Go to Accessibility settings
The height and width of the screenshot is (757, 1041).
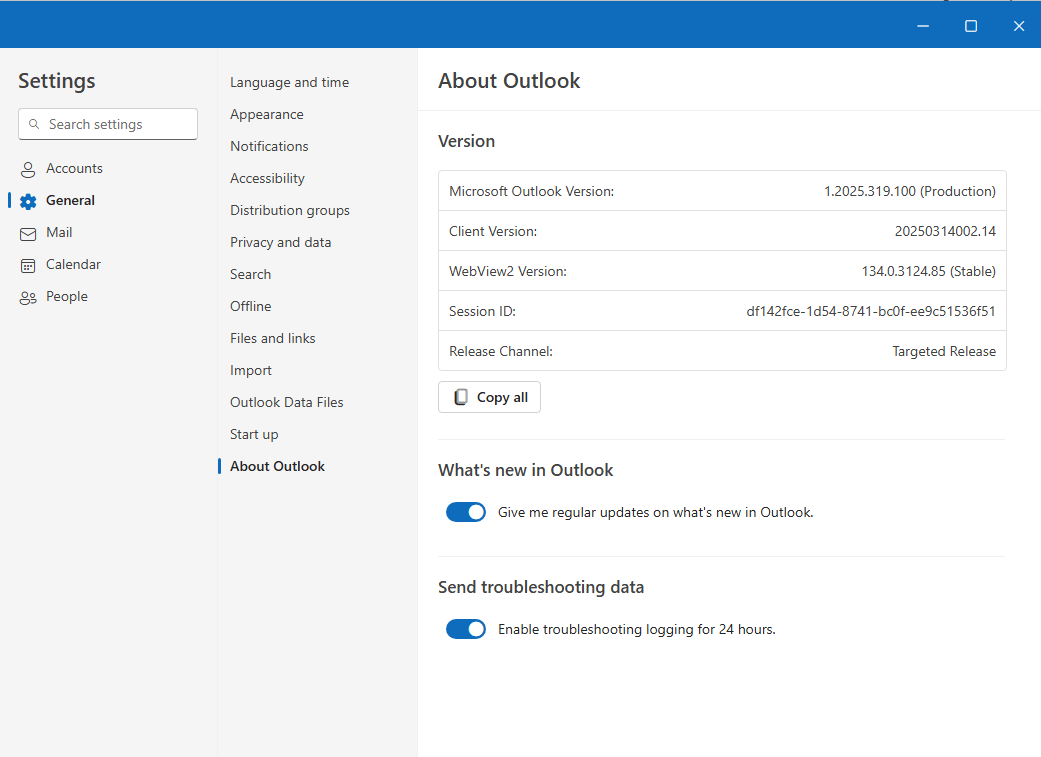click(267, 178)
